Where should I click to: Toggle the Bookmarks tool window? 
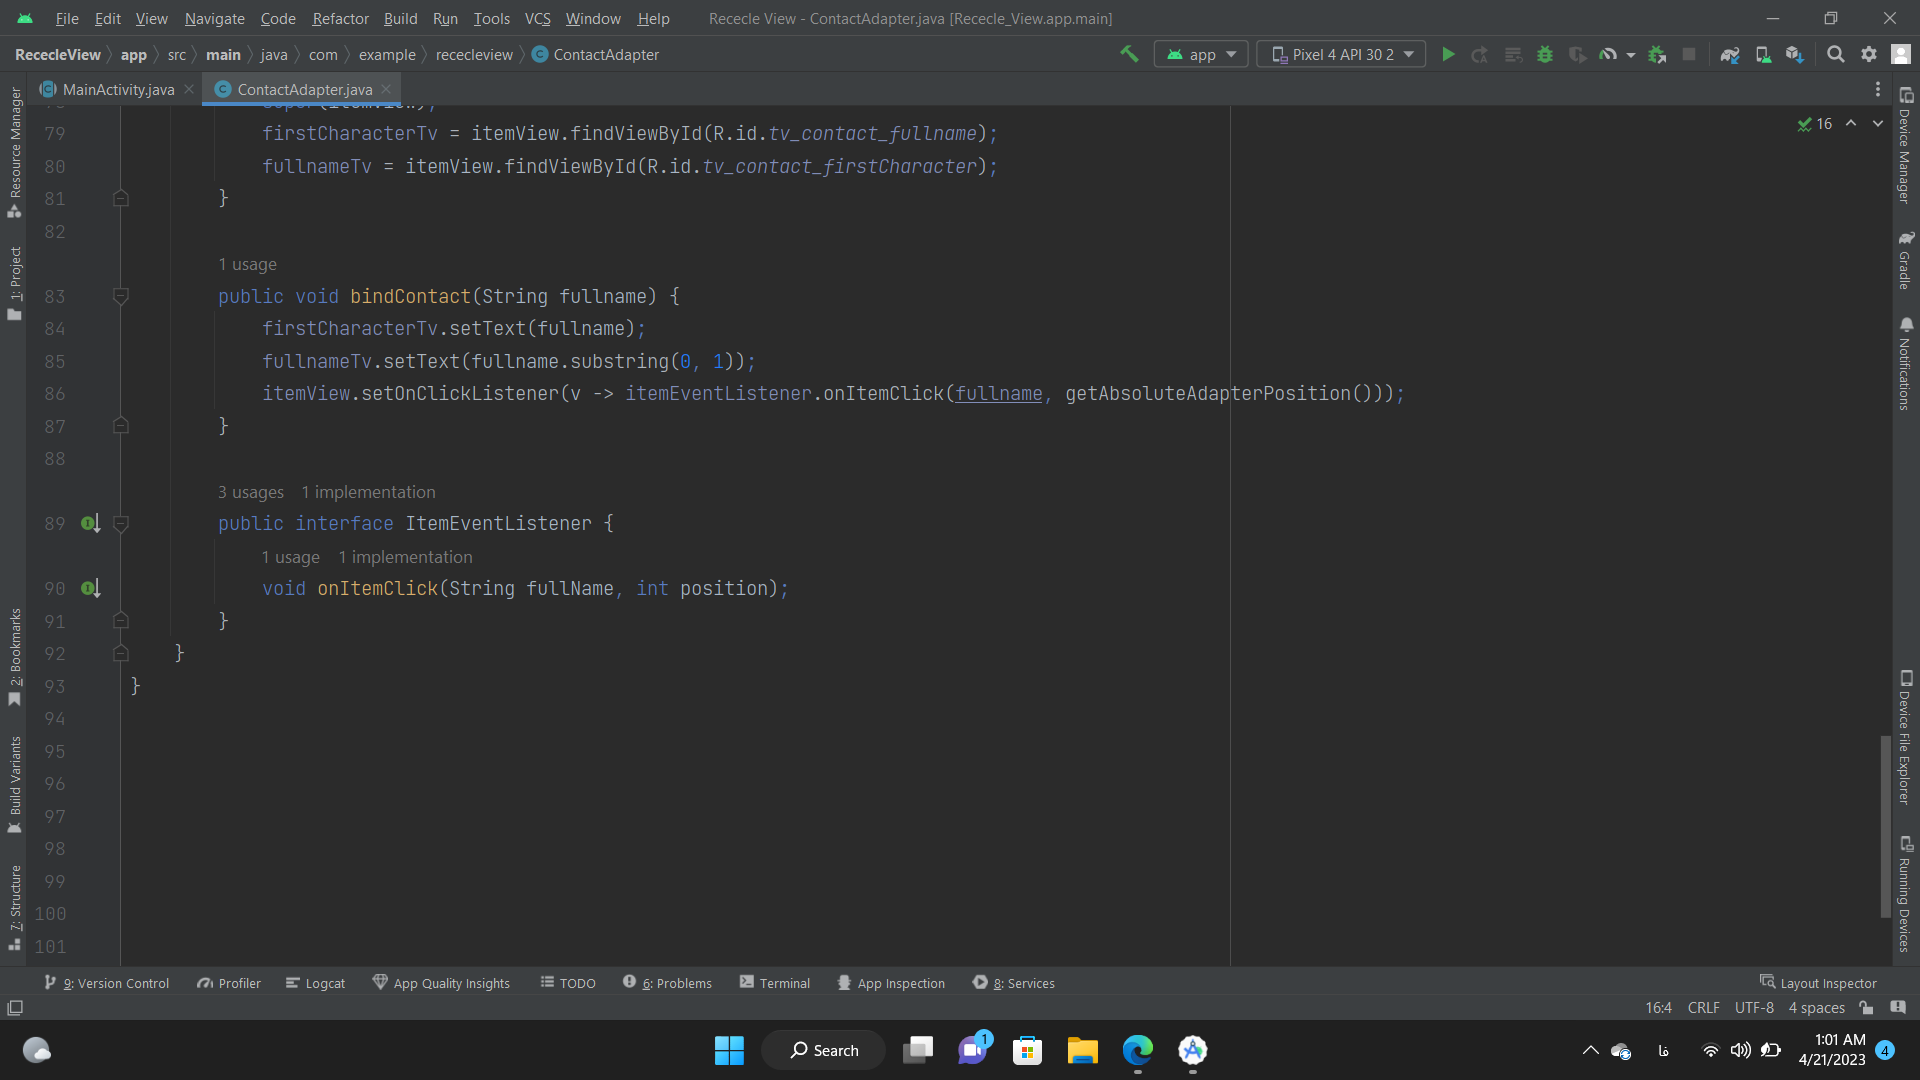pos(14,656)
